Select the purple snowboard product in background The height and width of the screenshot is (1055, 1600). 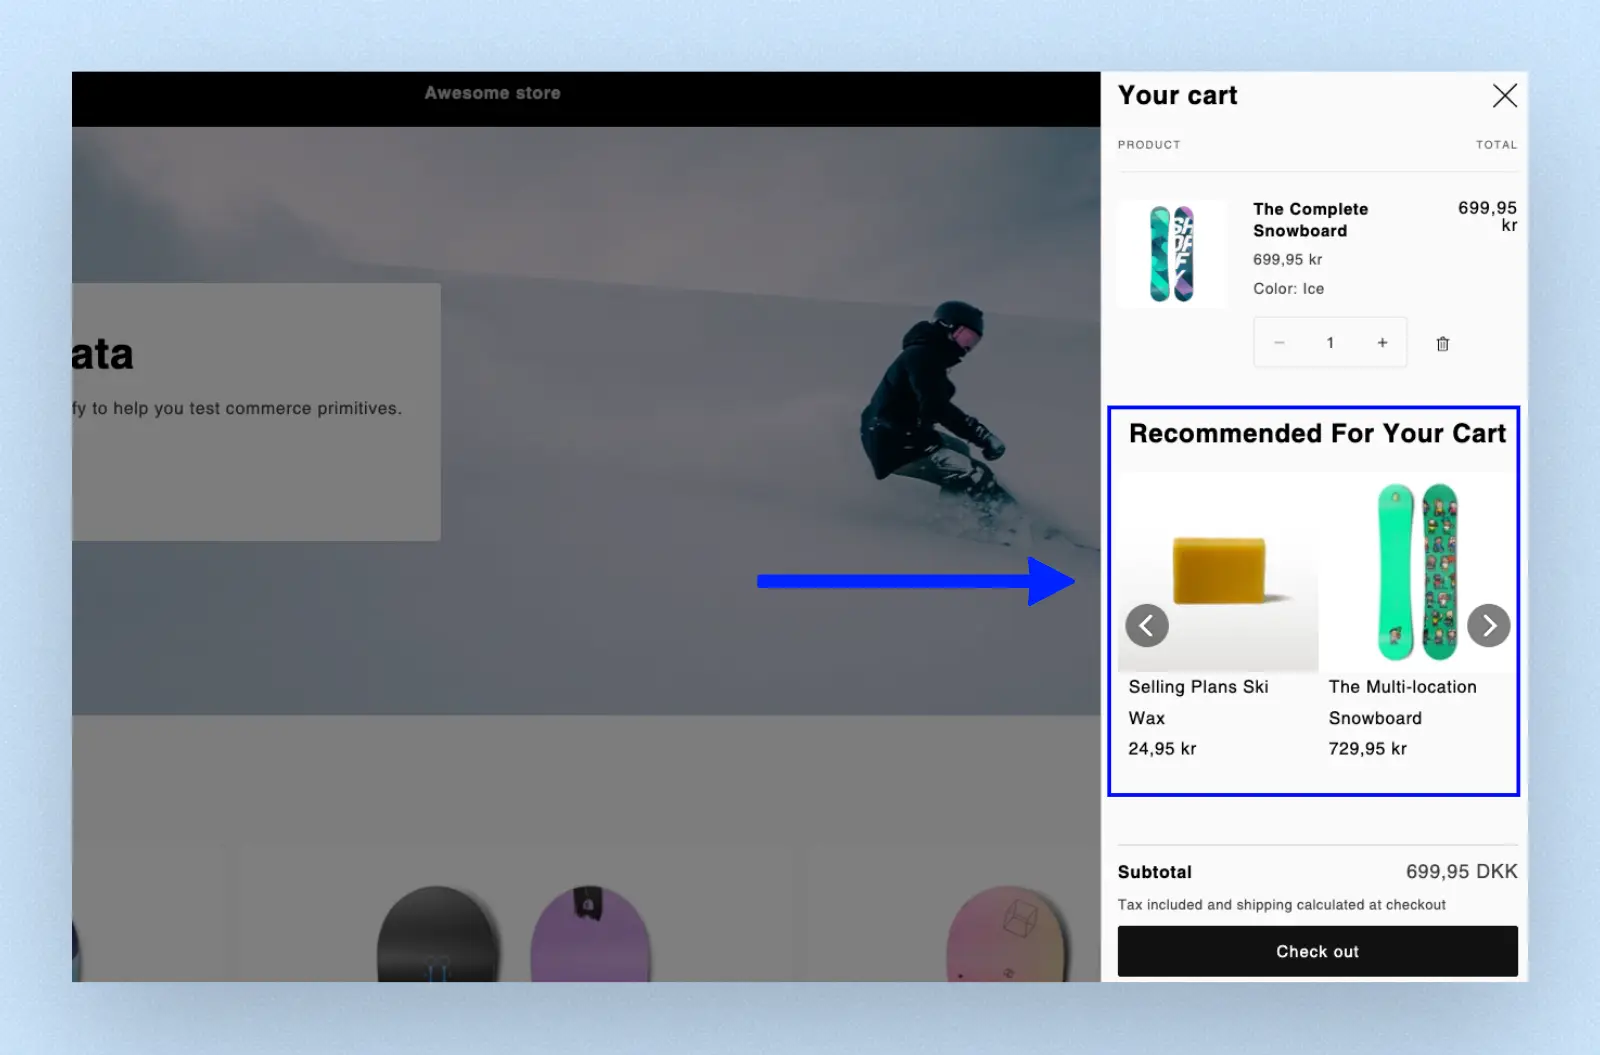tap(590, 935)
